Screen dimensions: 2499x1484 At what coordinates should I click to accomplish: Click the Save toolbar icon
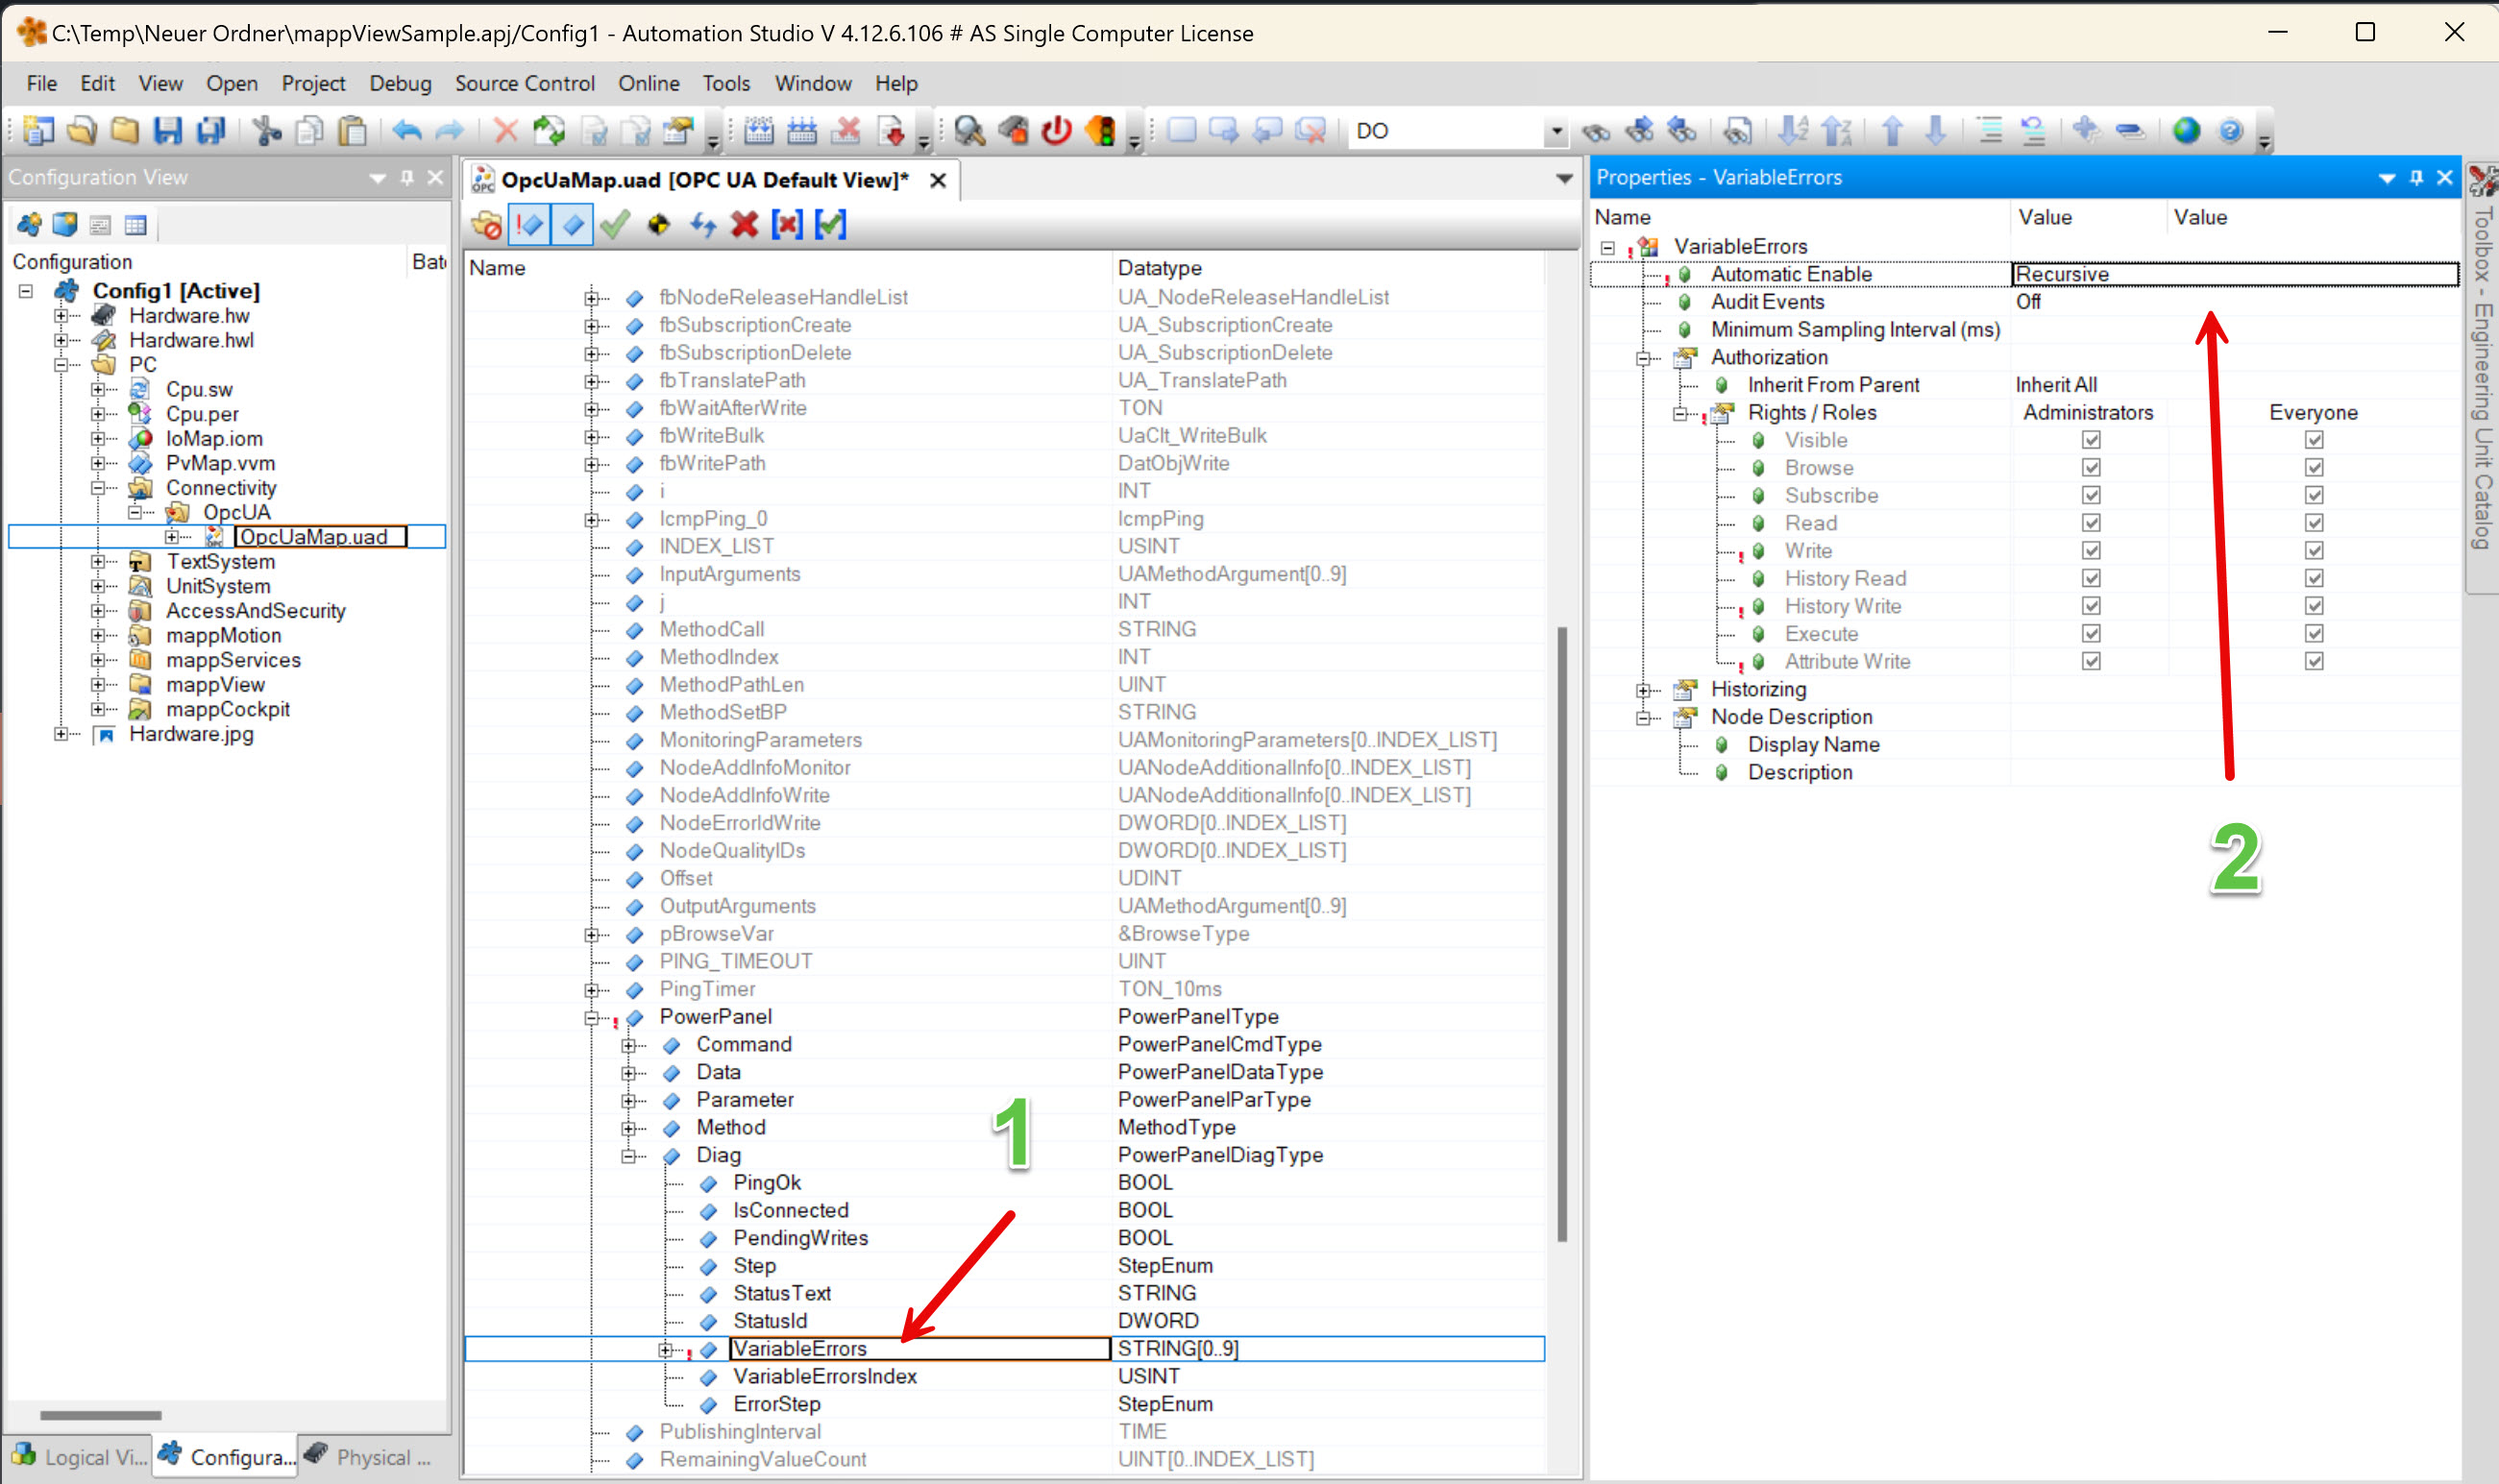(167, 131)
